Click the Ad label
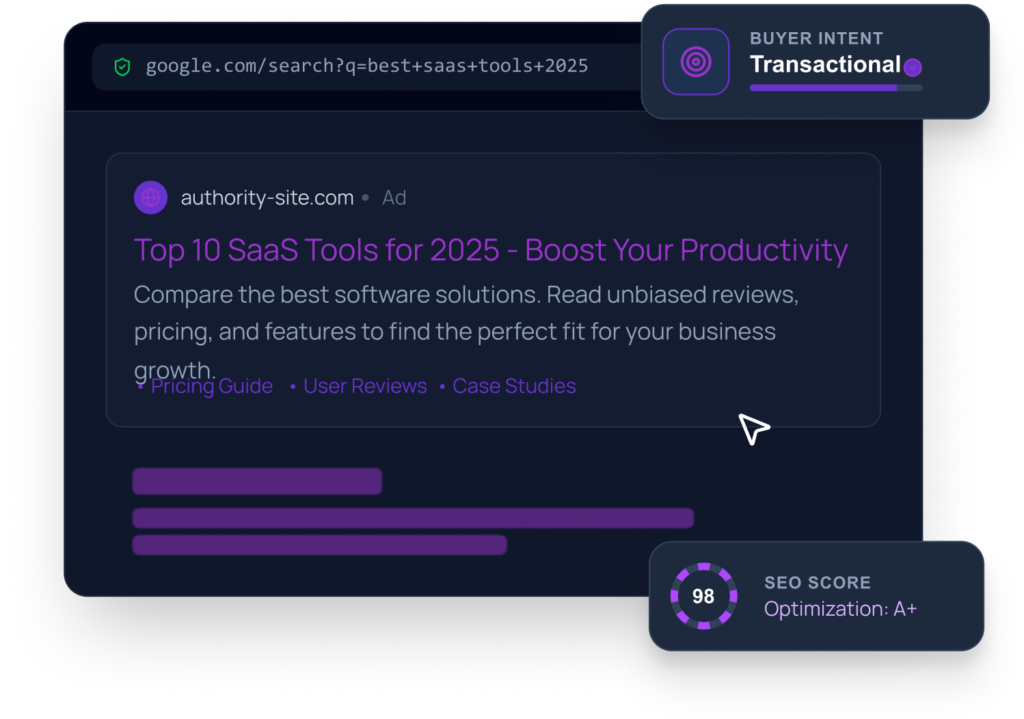Viewport: 1024px width, 719px height. [394, 198]
